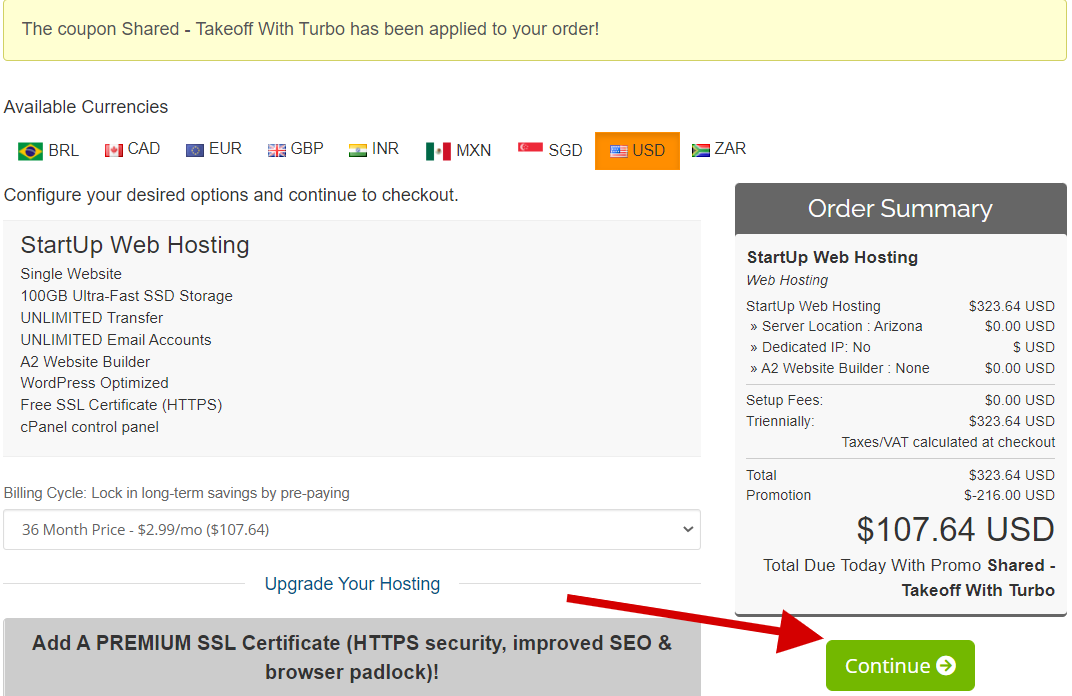Switch to INR currency

tap(374, 149)
